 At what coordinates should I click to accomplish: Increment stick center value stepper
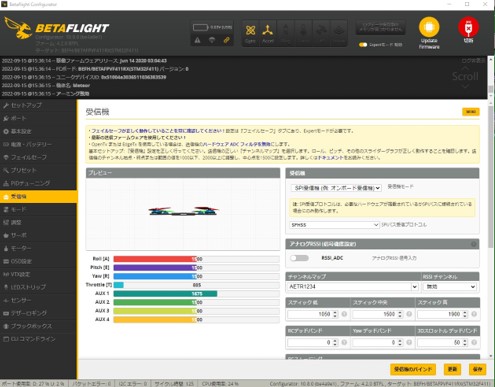point(400,312)
